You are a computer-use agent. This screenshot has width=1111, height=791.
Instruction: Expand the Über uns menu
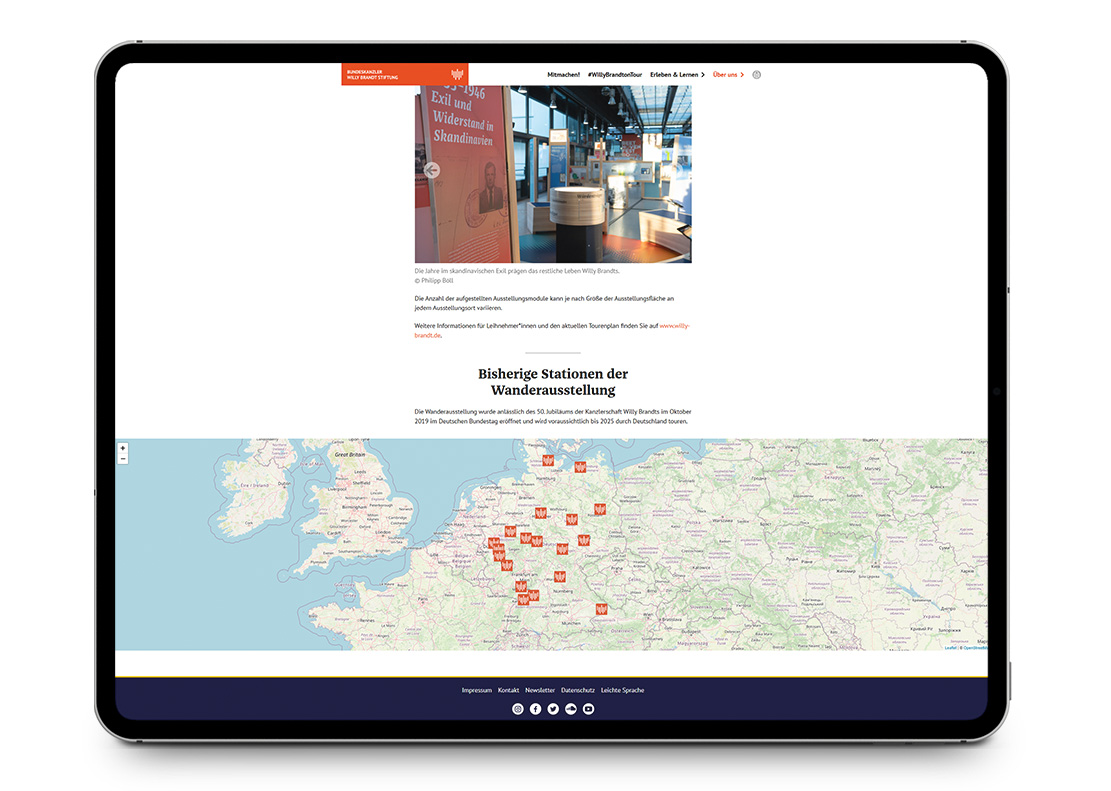pyautogui.click(x=728, y=75)
